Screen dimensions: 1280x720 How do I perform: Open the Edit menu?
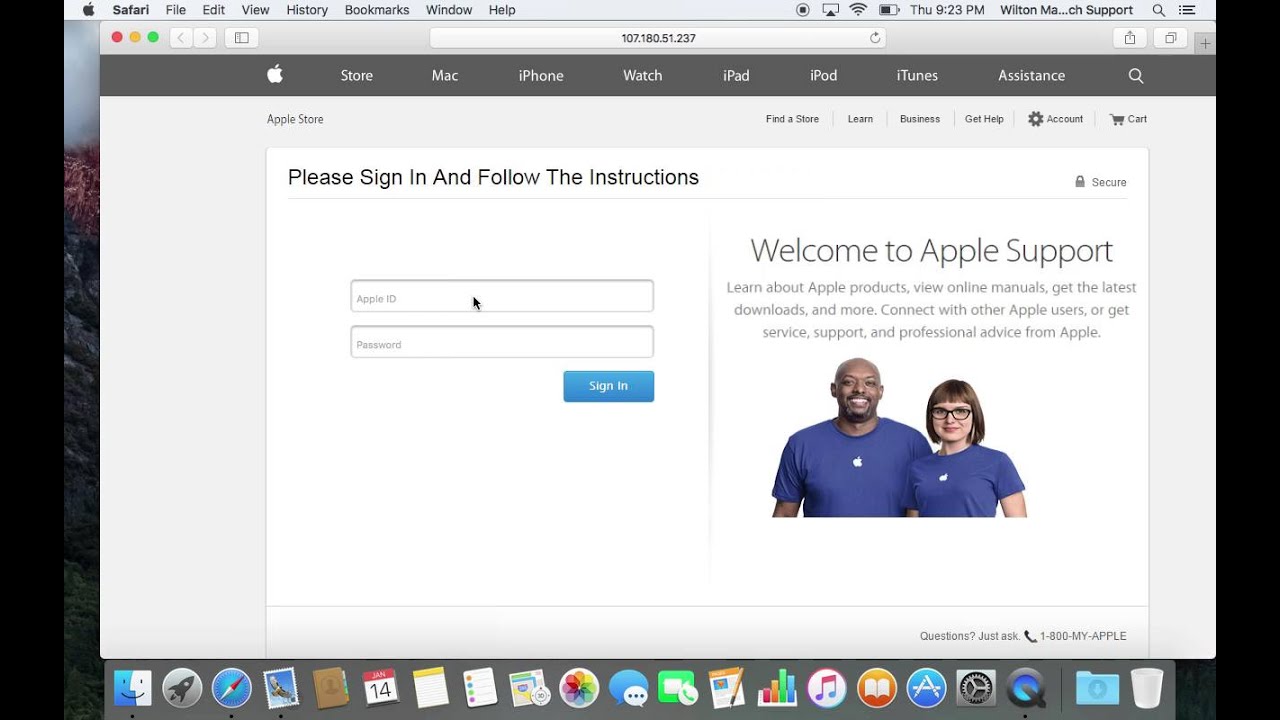213,10
